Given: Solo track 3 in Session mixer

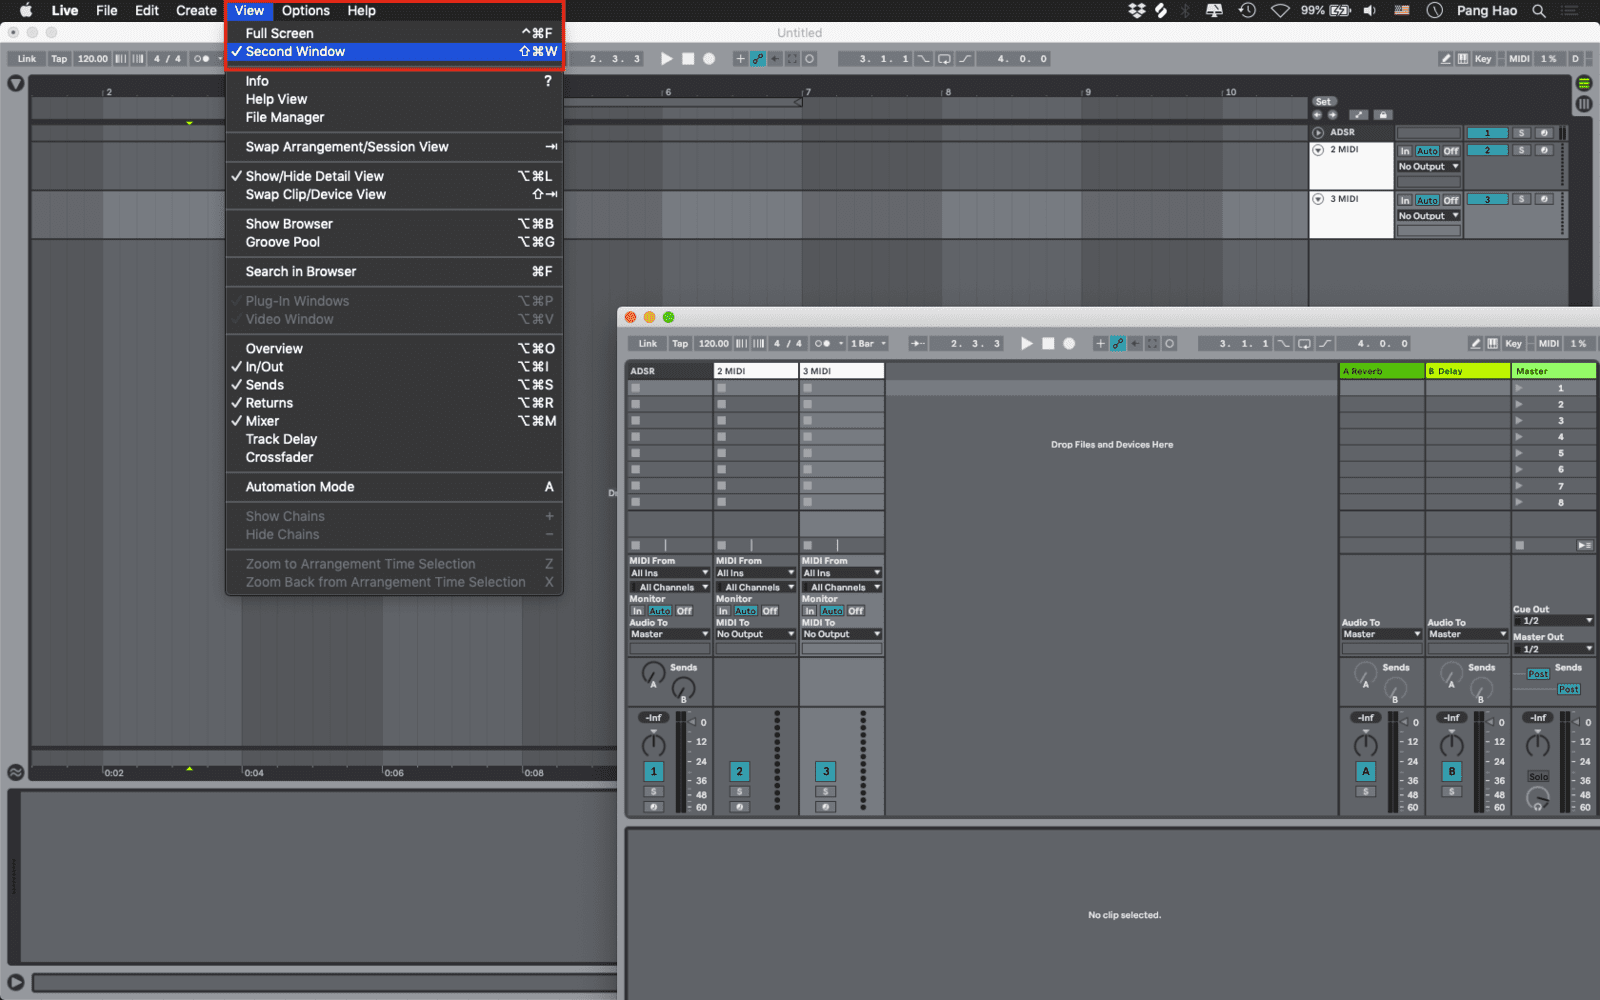Looking at the screenshot, I should [x=825, y=792].
